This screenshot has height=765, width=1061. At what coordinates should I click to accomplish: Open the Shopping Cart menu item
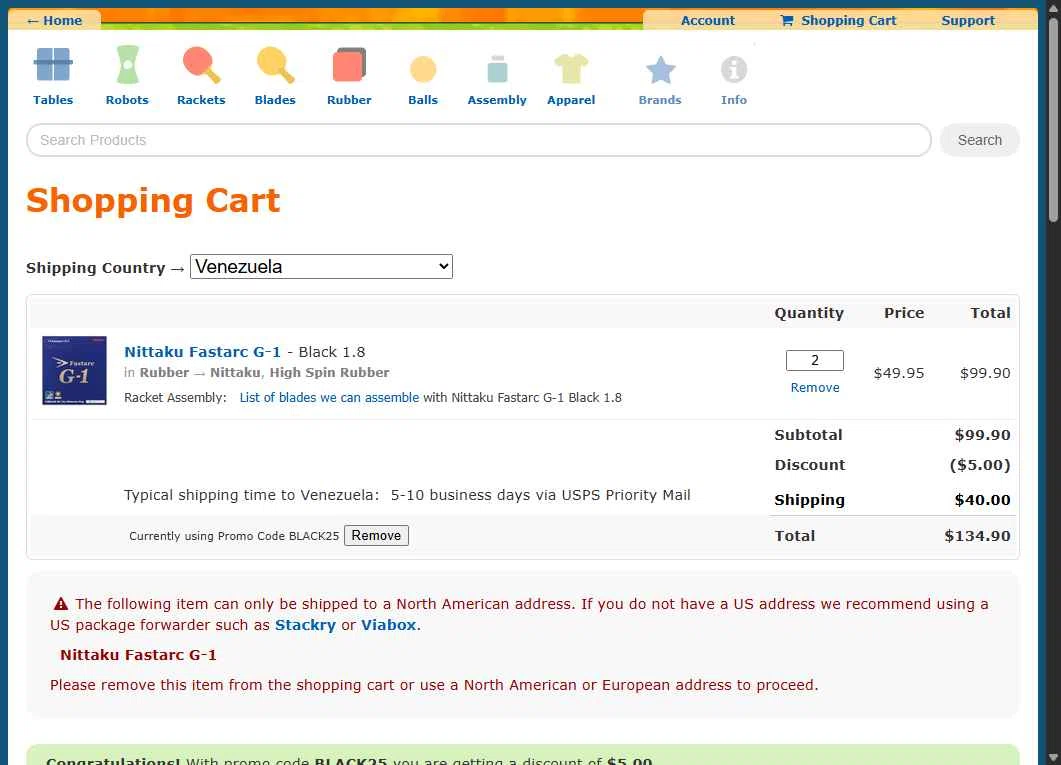coord(848,21)
